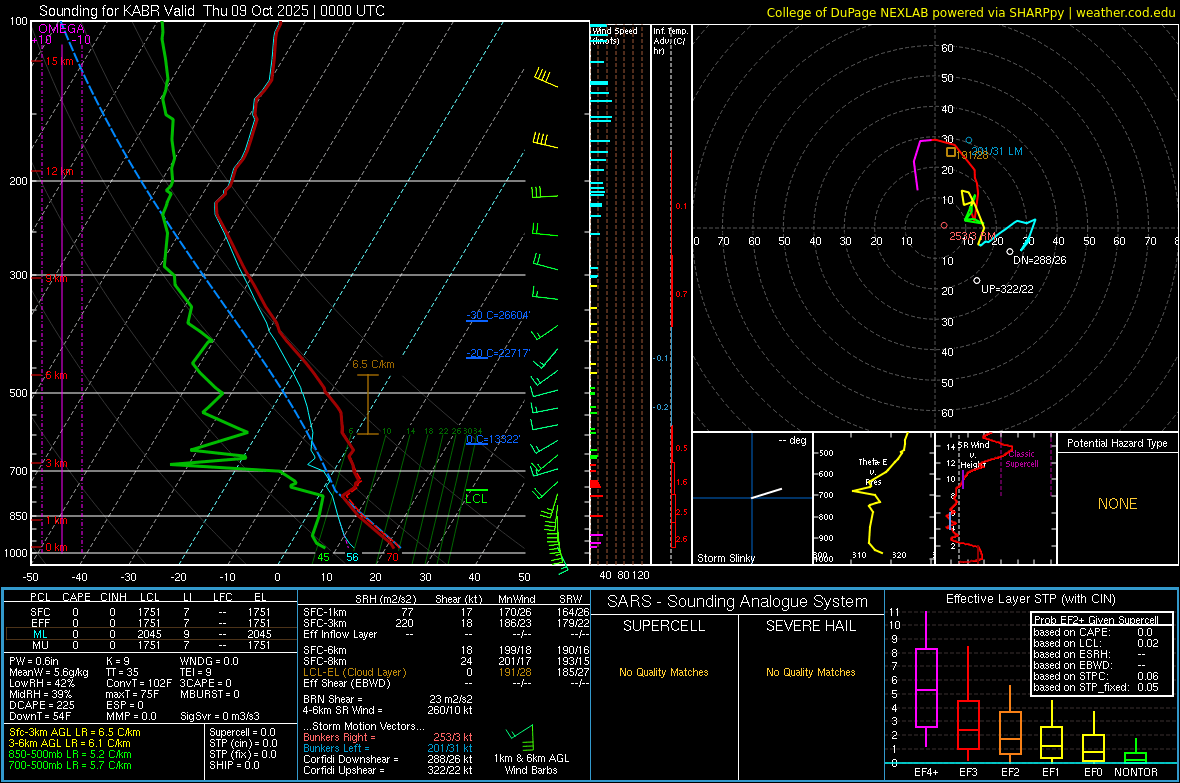This screenshot has width=1180, height=783.
Task: Click the 'PW = 0.6in' value
Action: pyautogui.click(x=34, y=661)
